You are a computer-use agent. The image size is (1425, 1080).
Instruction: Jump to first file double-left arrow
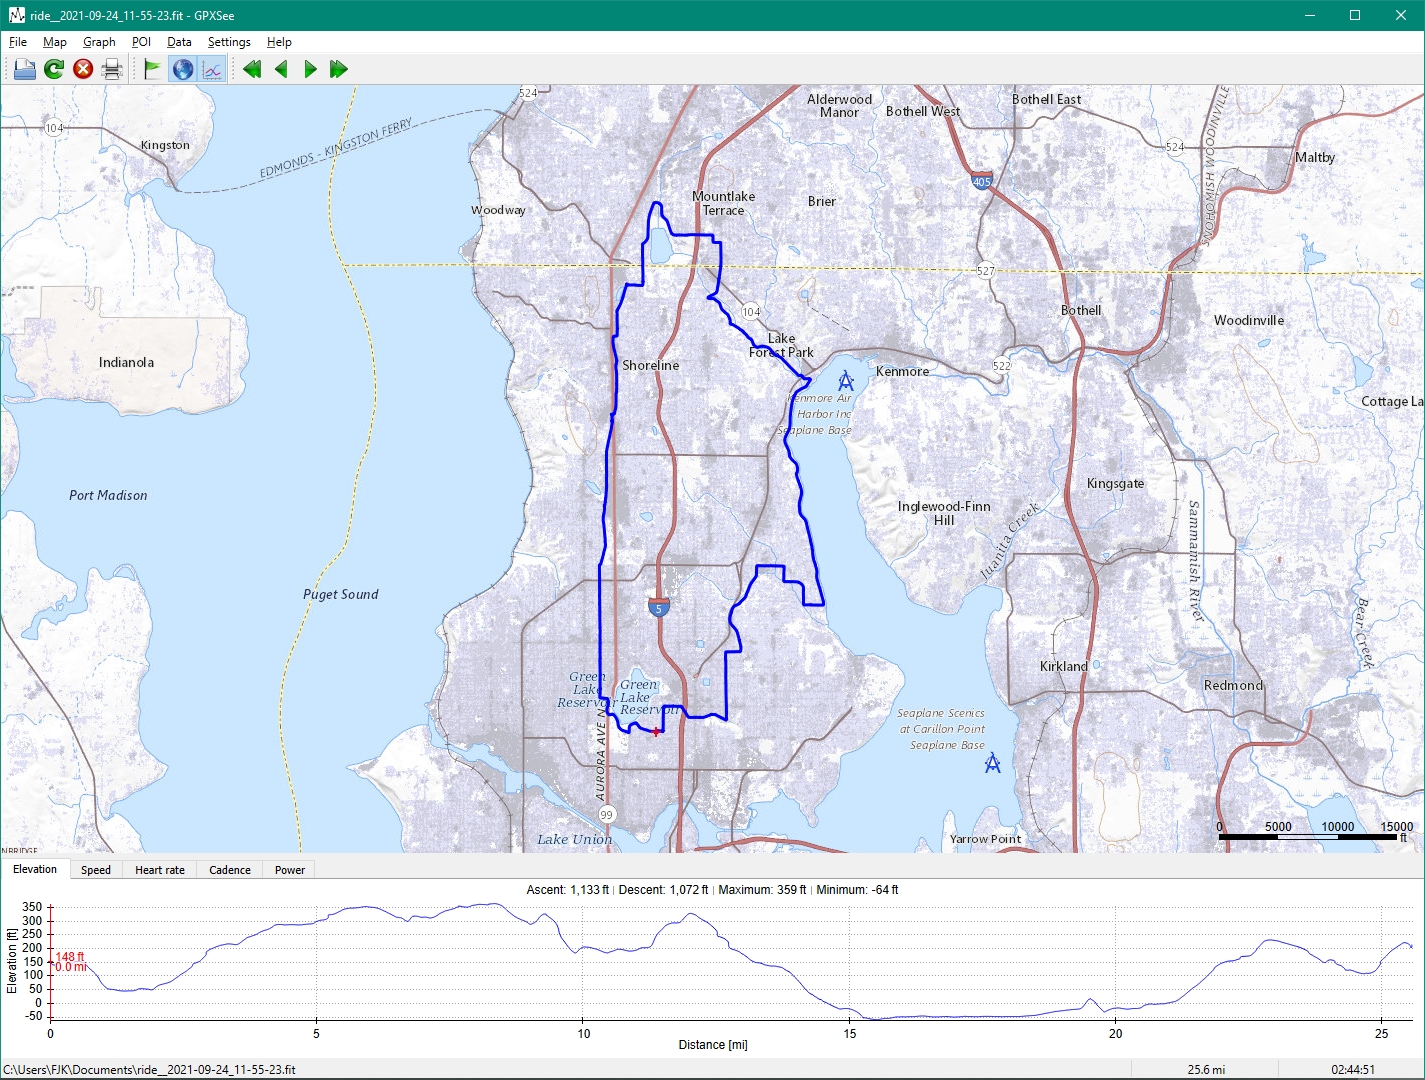pyautogui.click(x=252, y=69)
